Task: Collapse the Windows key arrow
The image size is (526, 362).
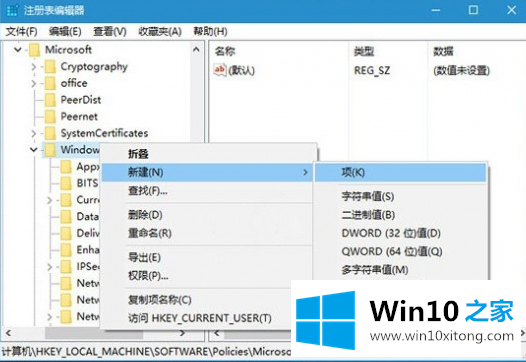Action: click(x=34, y=150)
